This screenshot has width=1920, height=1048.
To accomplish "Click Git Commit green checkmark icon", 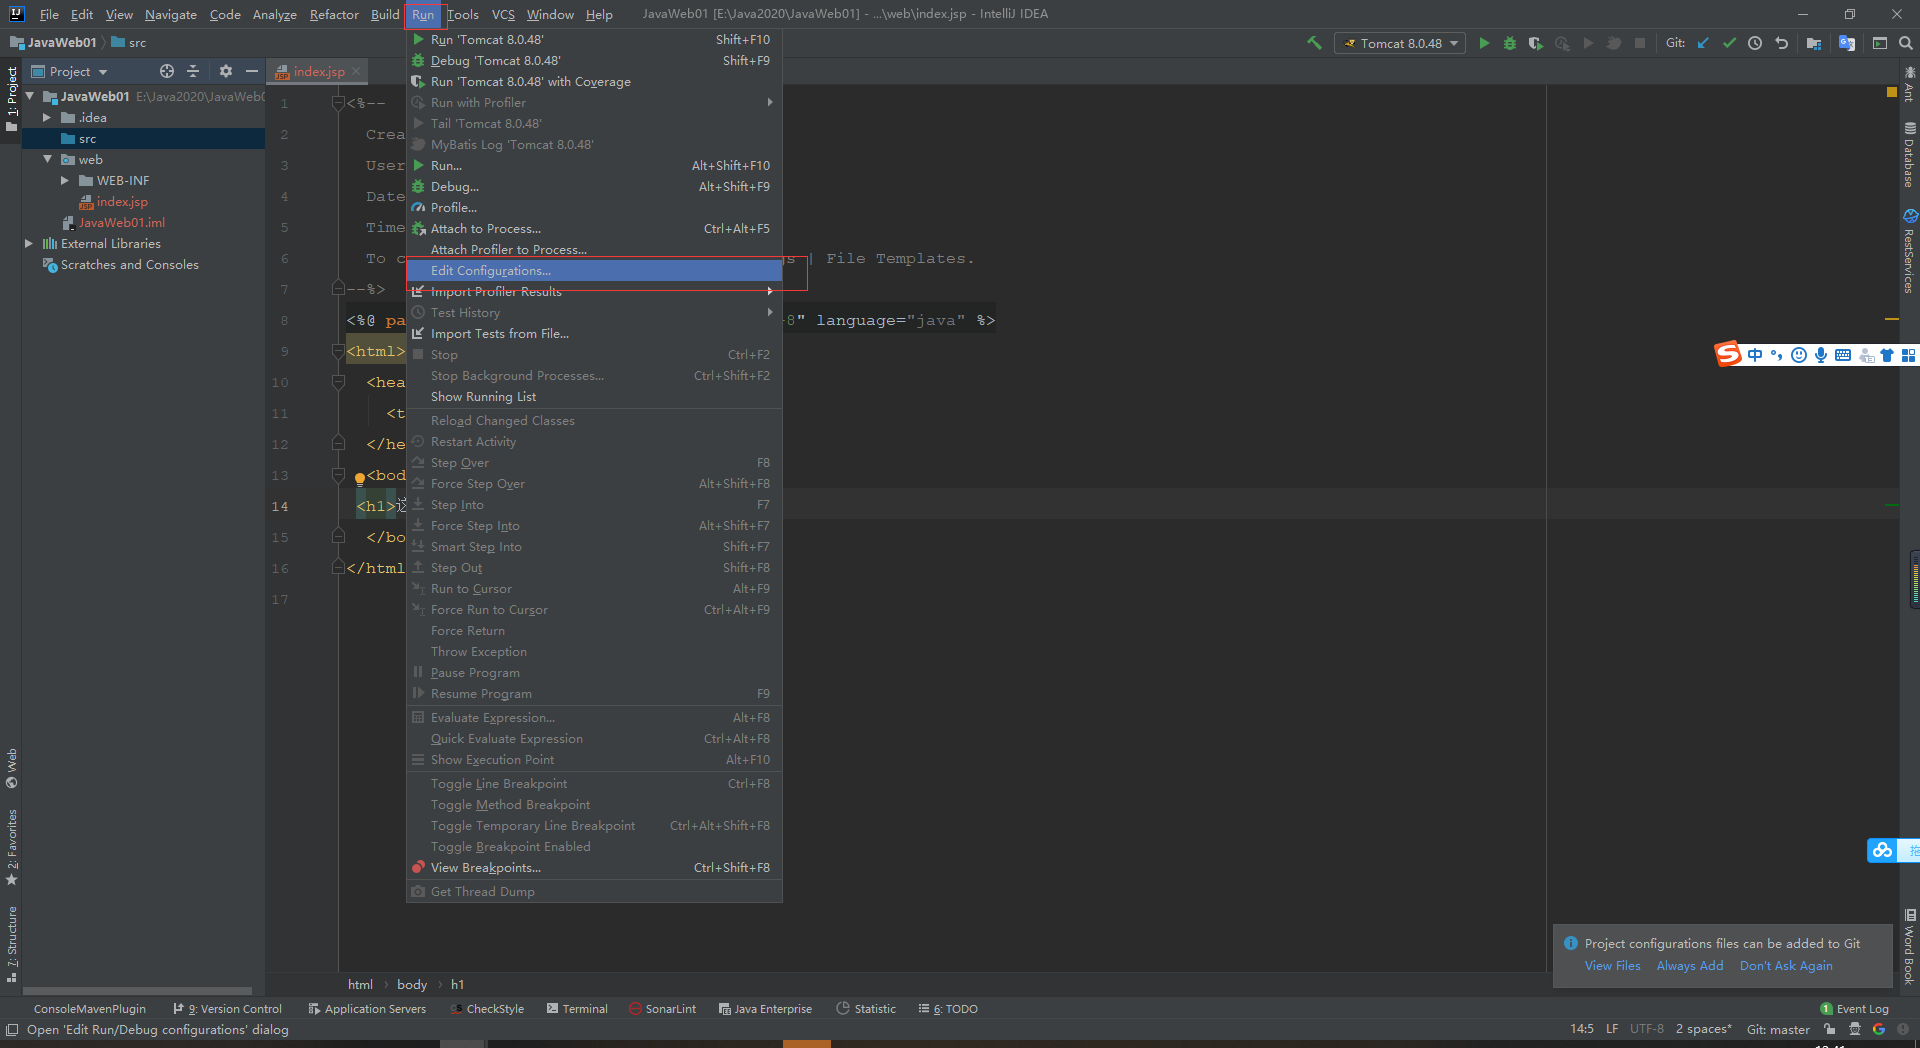I will pyautogui.click(x=1729, y=43).
